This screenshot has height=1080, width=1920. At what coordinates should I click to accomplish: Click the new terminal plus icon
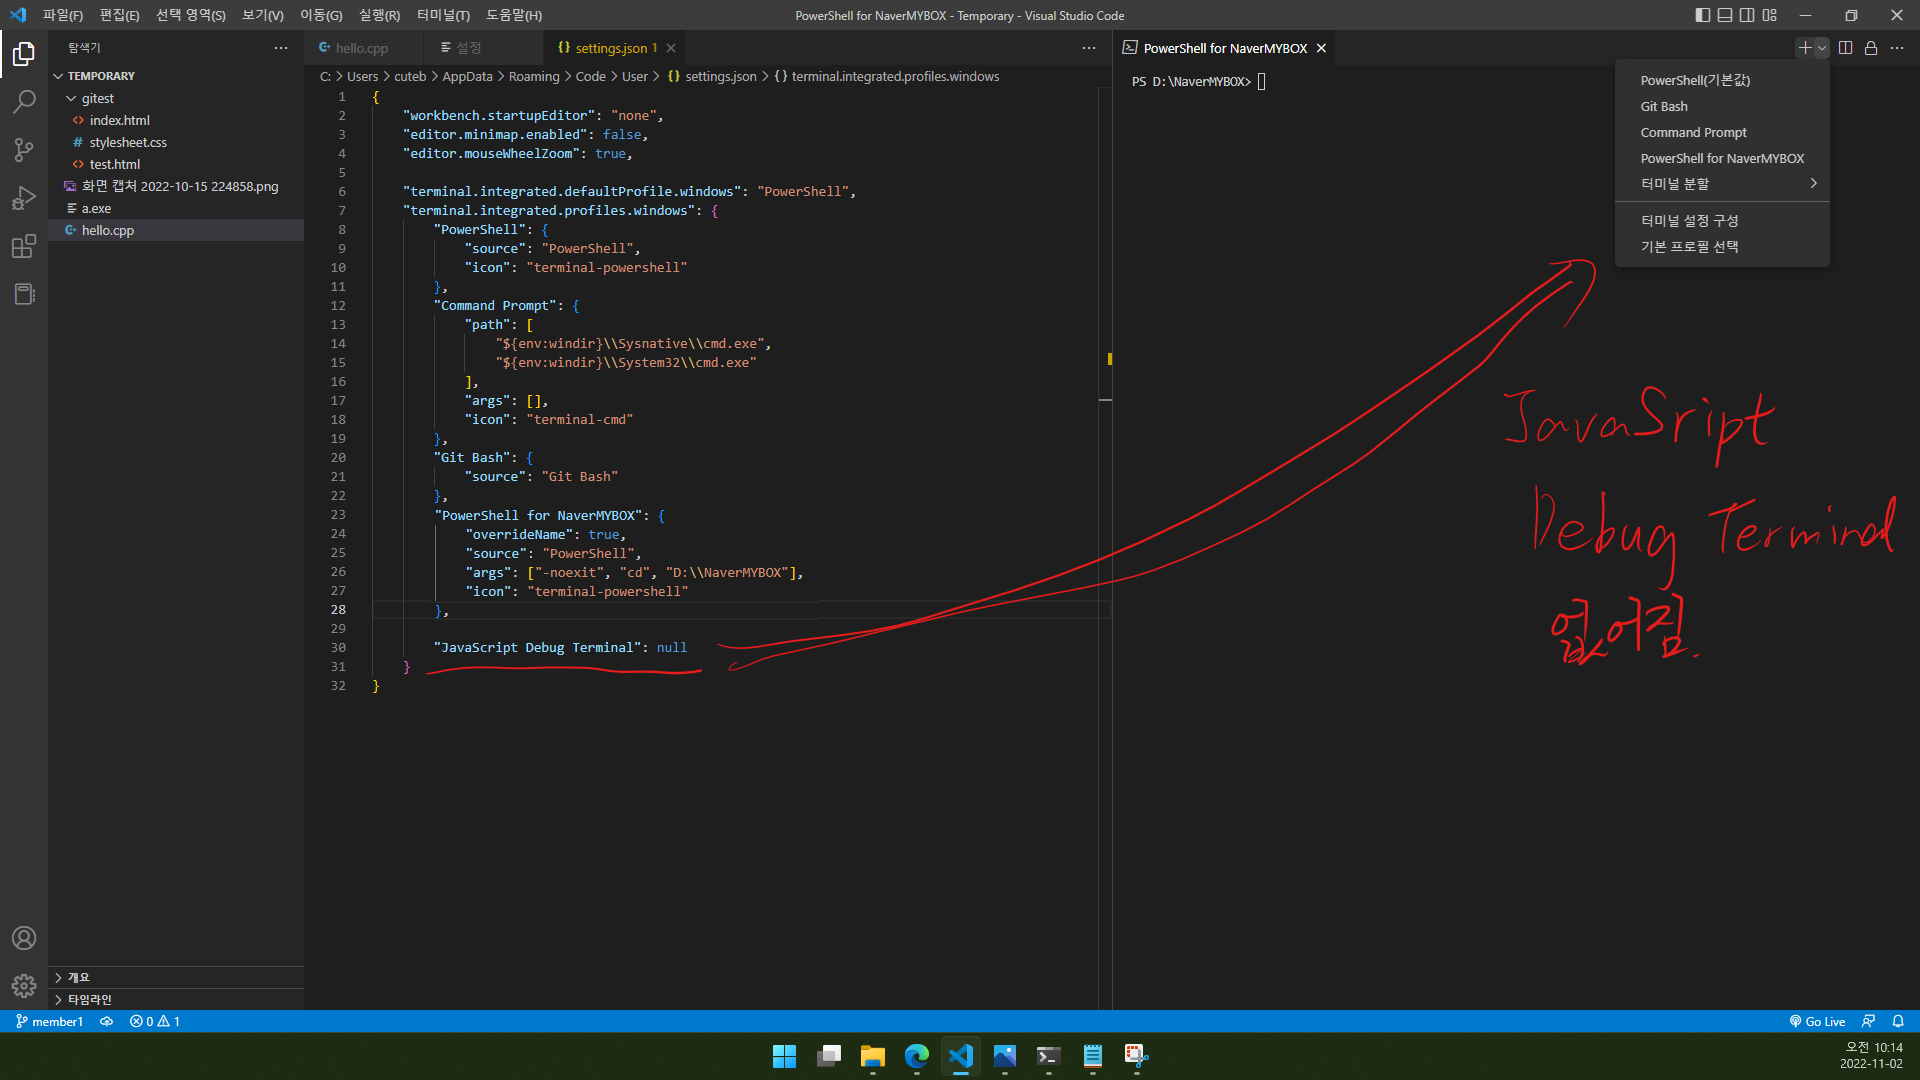(x=1805, y=48)
